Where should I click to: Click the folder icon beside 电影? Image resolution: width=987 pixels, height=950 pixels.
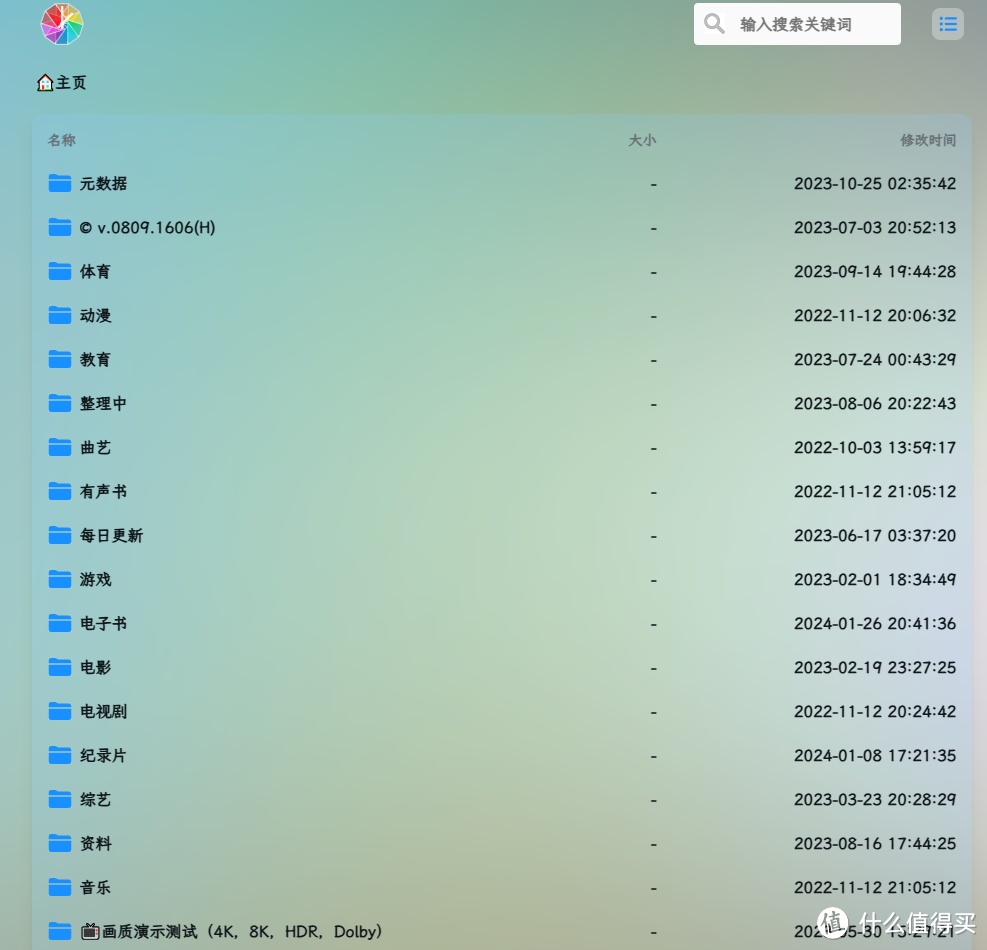60,667
